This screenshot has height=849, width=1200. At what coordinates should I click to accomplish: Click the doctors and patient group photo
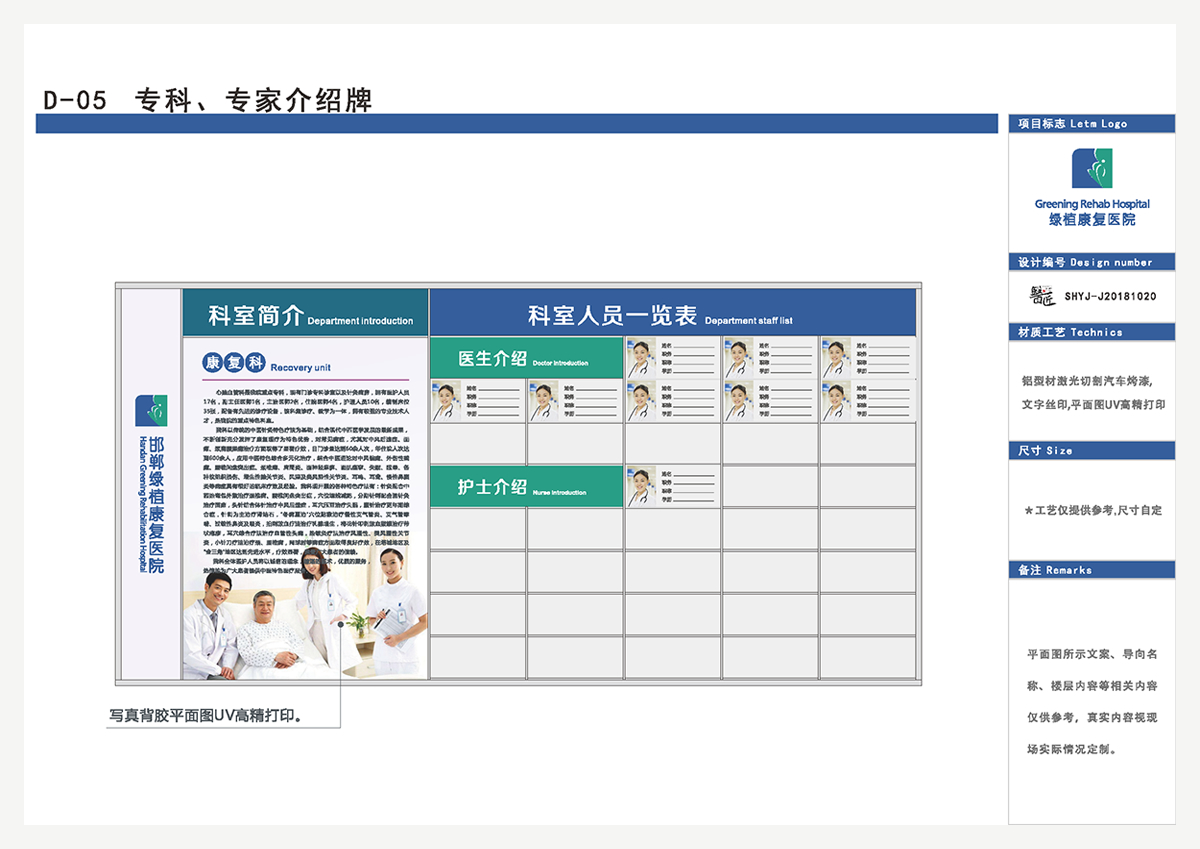click(305, 621)
